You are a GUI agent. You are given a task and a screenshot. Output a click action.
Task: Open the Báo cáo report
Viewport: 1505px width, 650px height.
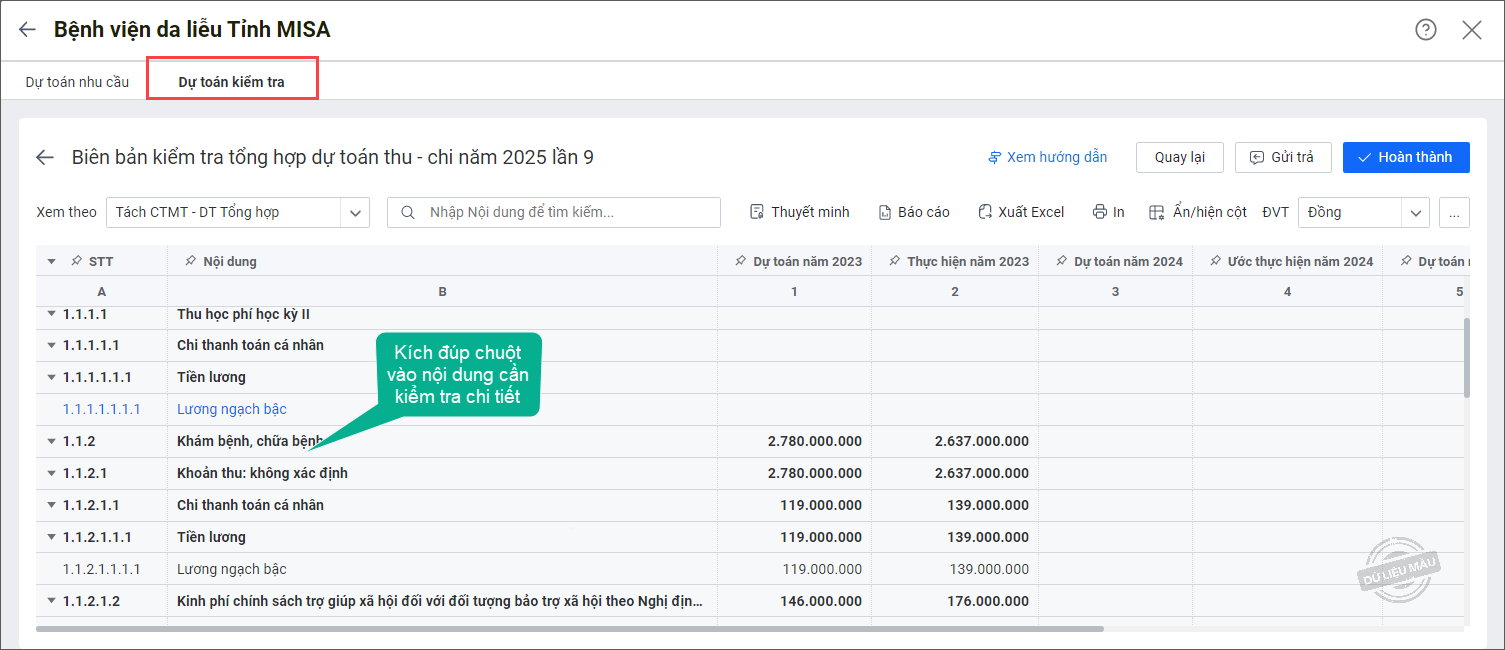pos(914,212)
